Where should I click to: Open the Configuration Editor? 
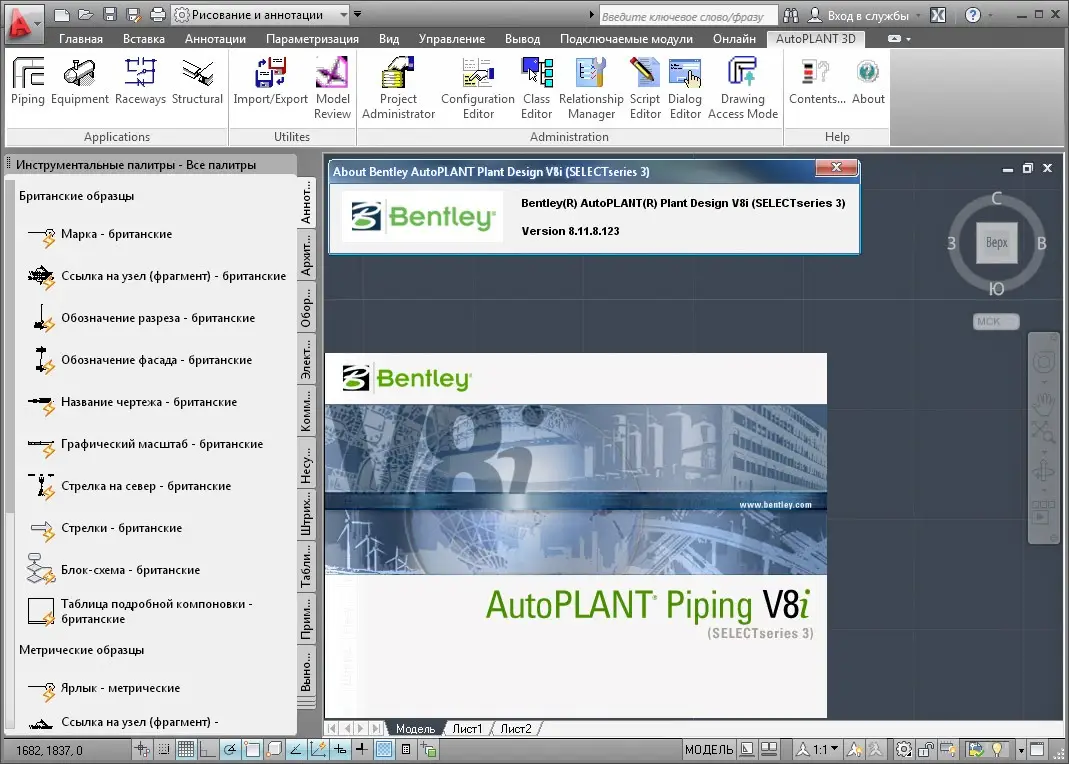point(478,89)
